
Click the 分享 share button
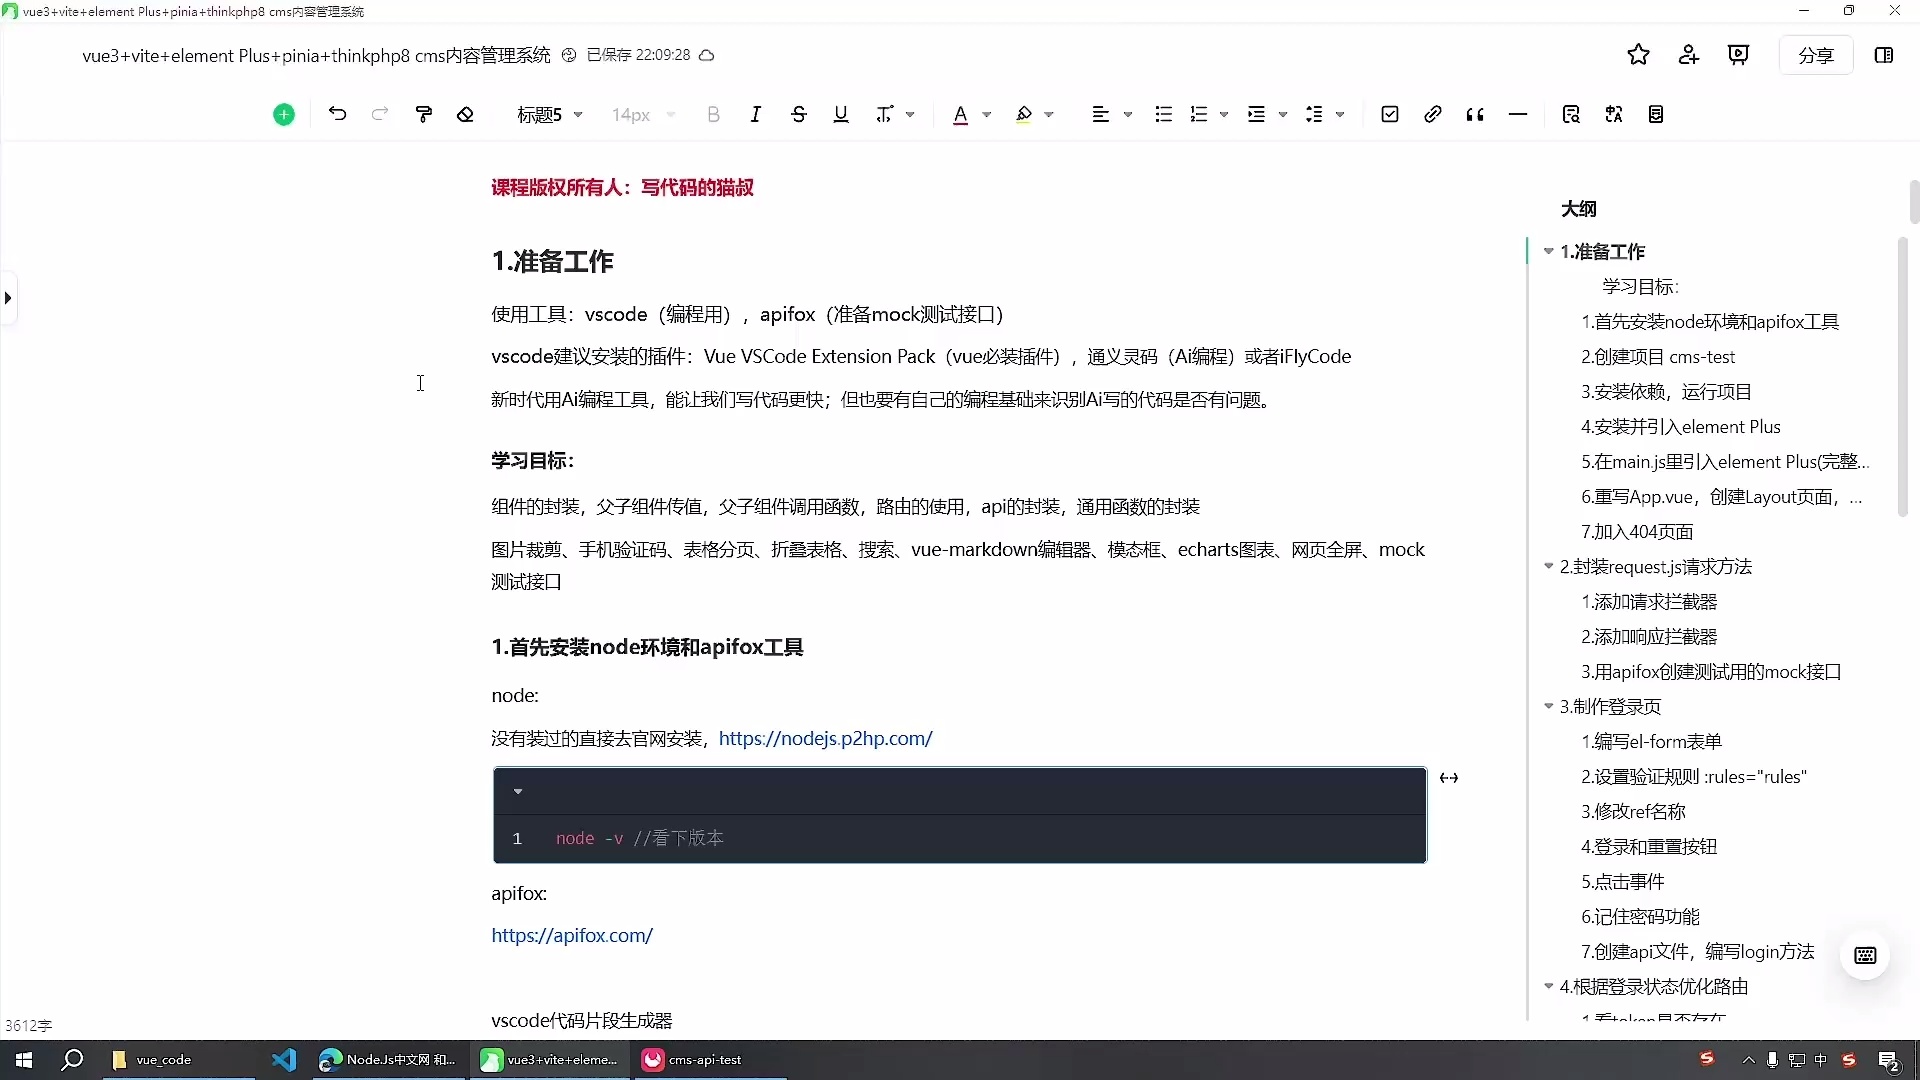click(x=1816, y=55)
